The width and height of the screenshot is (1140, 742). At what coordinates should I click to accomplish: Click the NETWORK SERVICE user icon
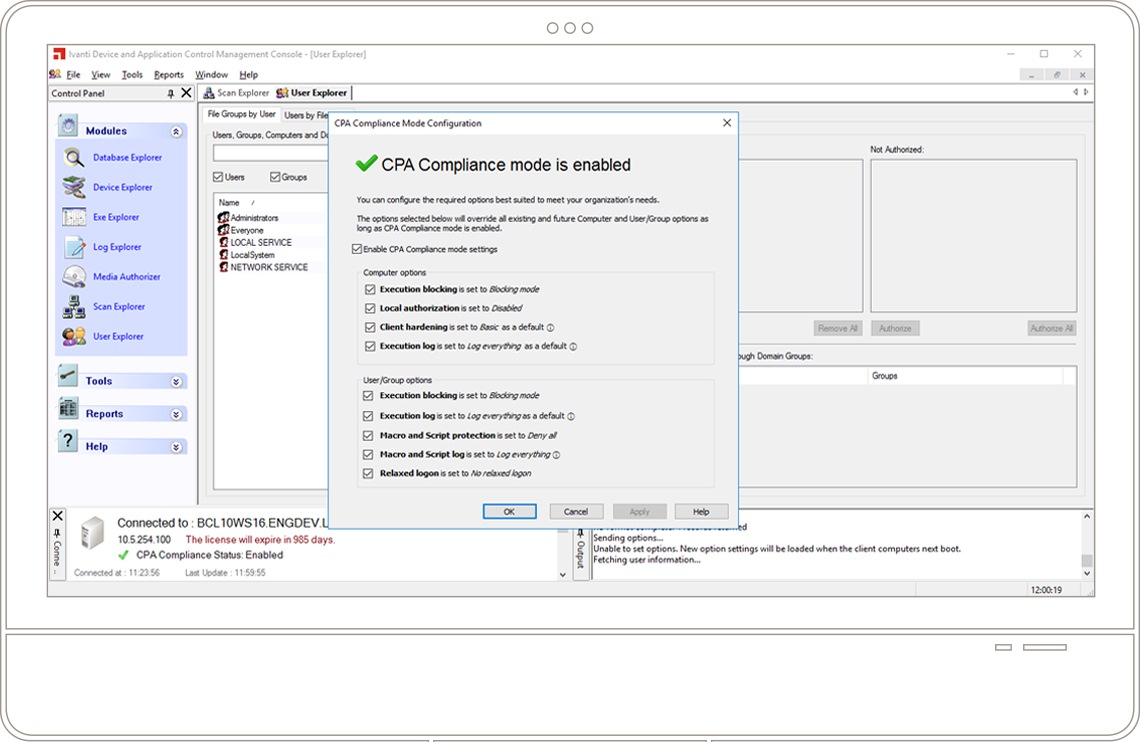(x=224, y=267)
